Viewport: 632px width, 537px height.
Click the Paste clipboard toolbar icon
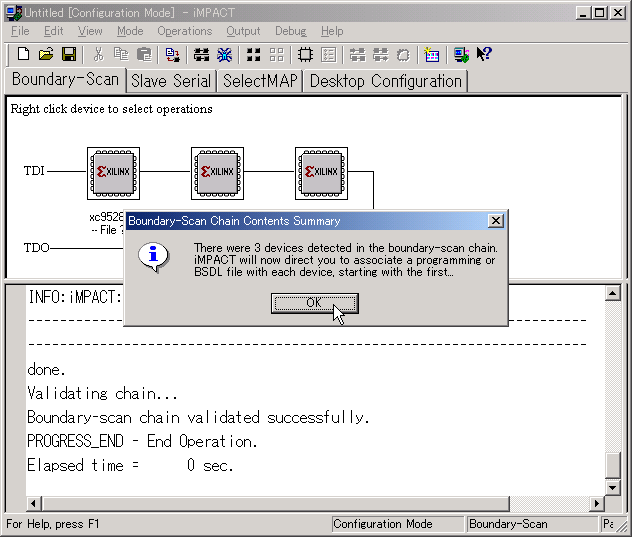click(x=144, y=54)
